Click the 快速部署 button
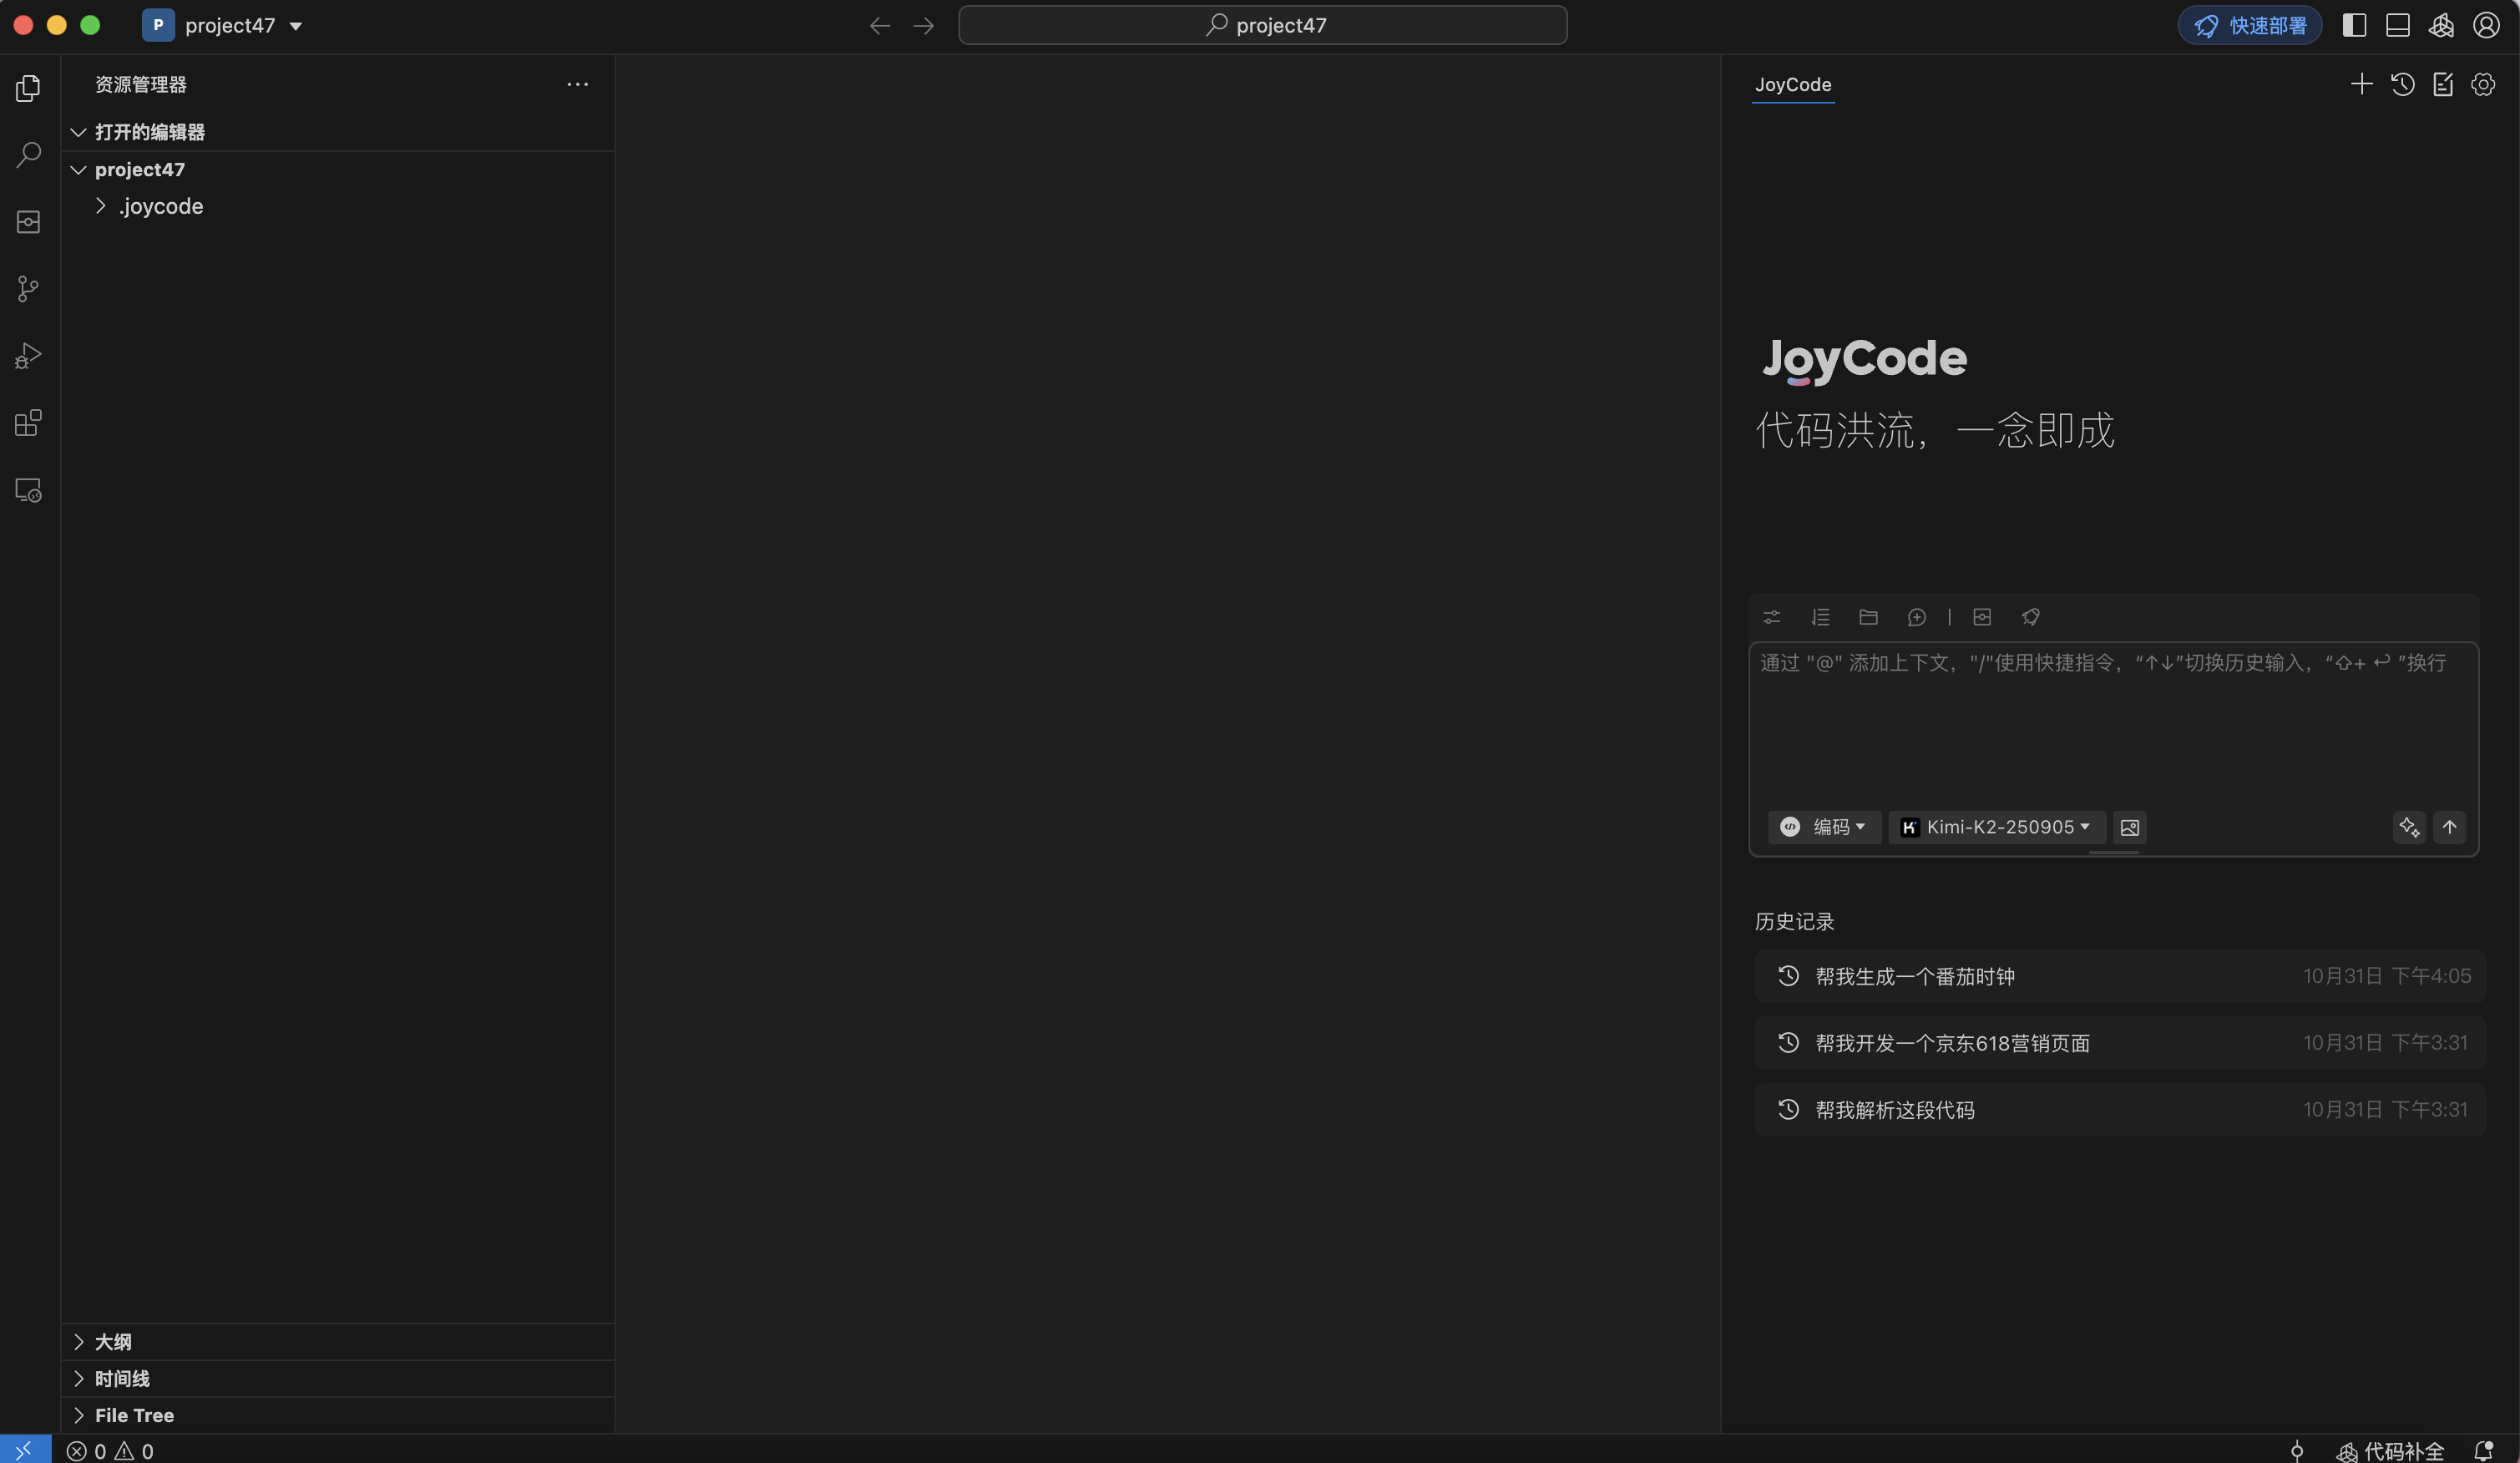 (x=2250, y=25)
